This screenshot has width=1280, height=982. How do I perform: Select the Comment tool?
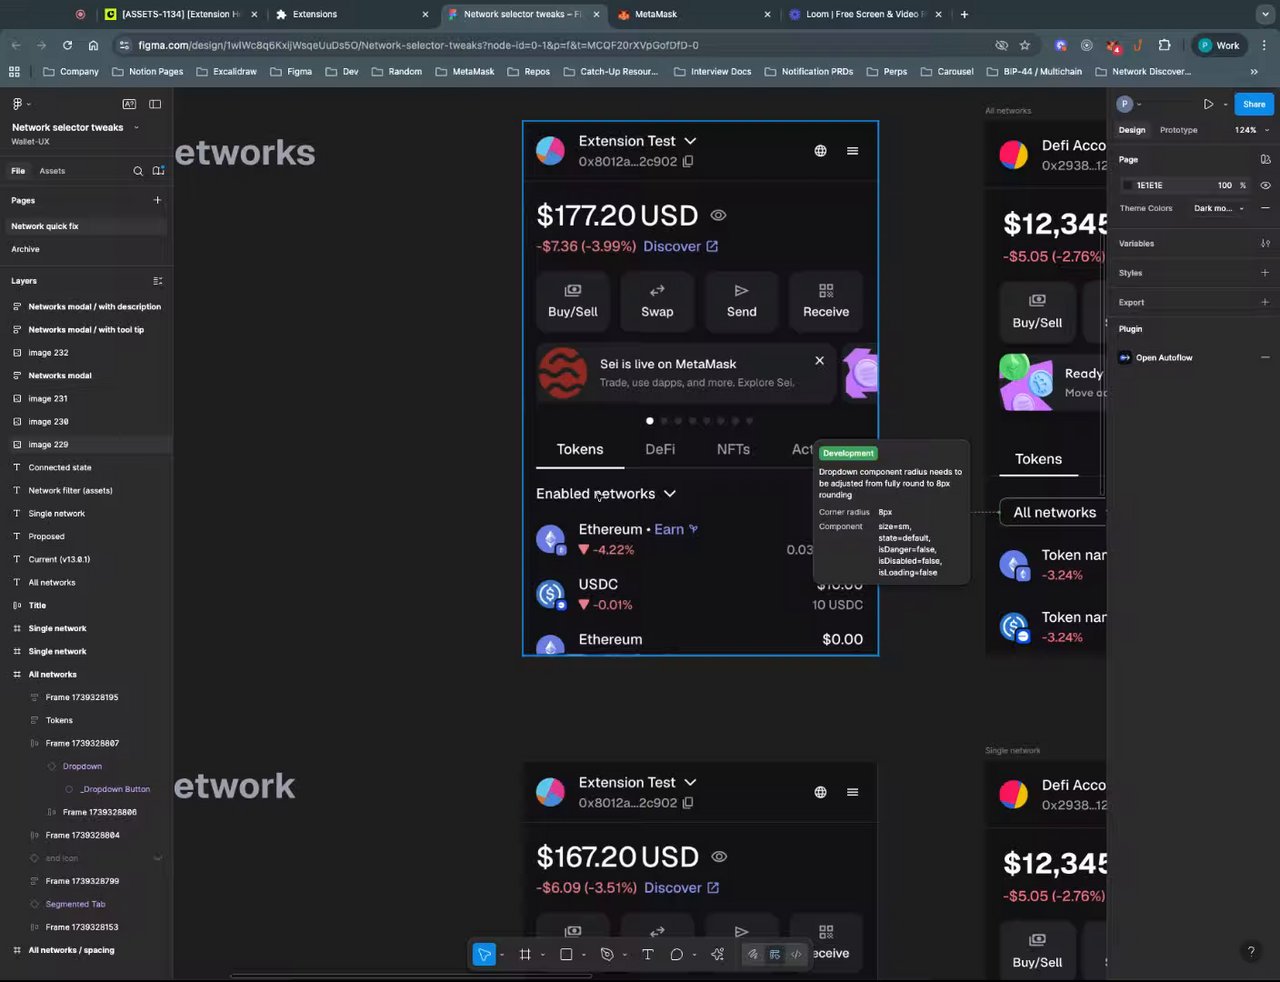676,954
